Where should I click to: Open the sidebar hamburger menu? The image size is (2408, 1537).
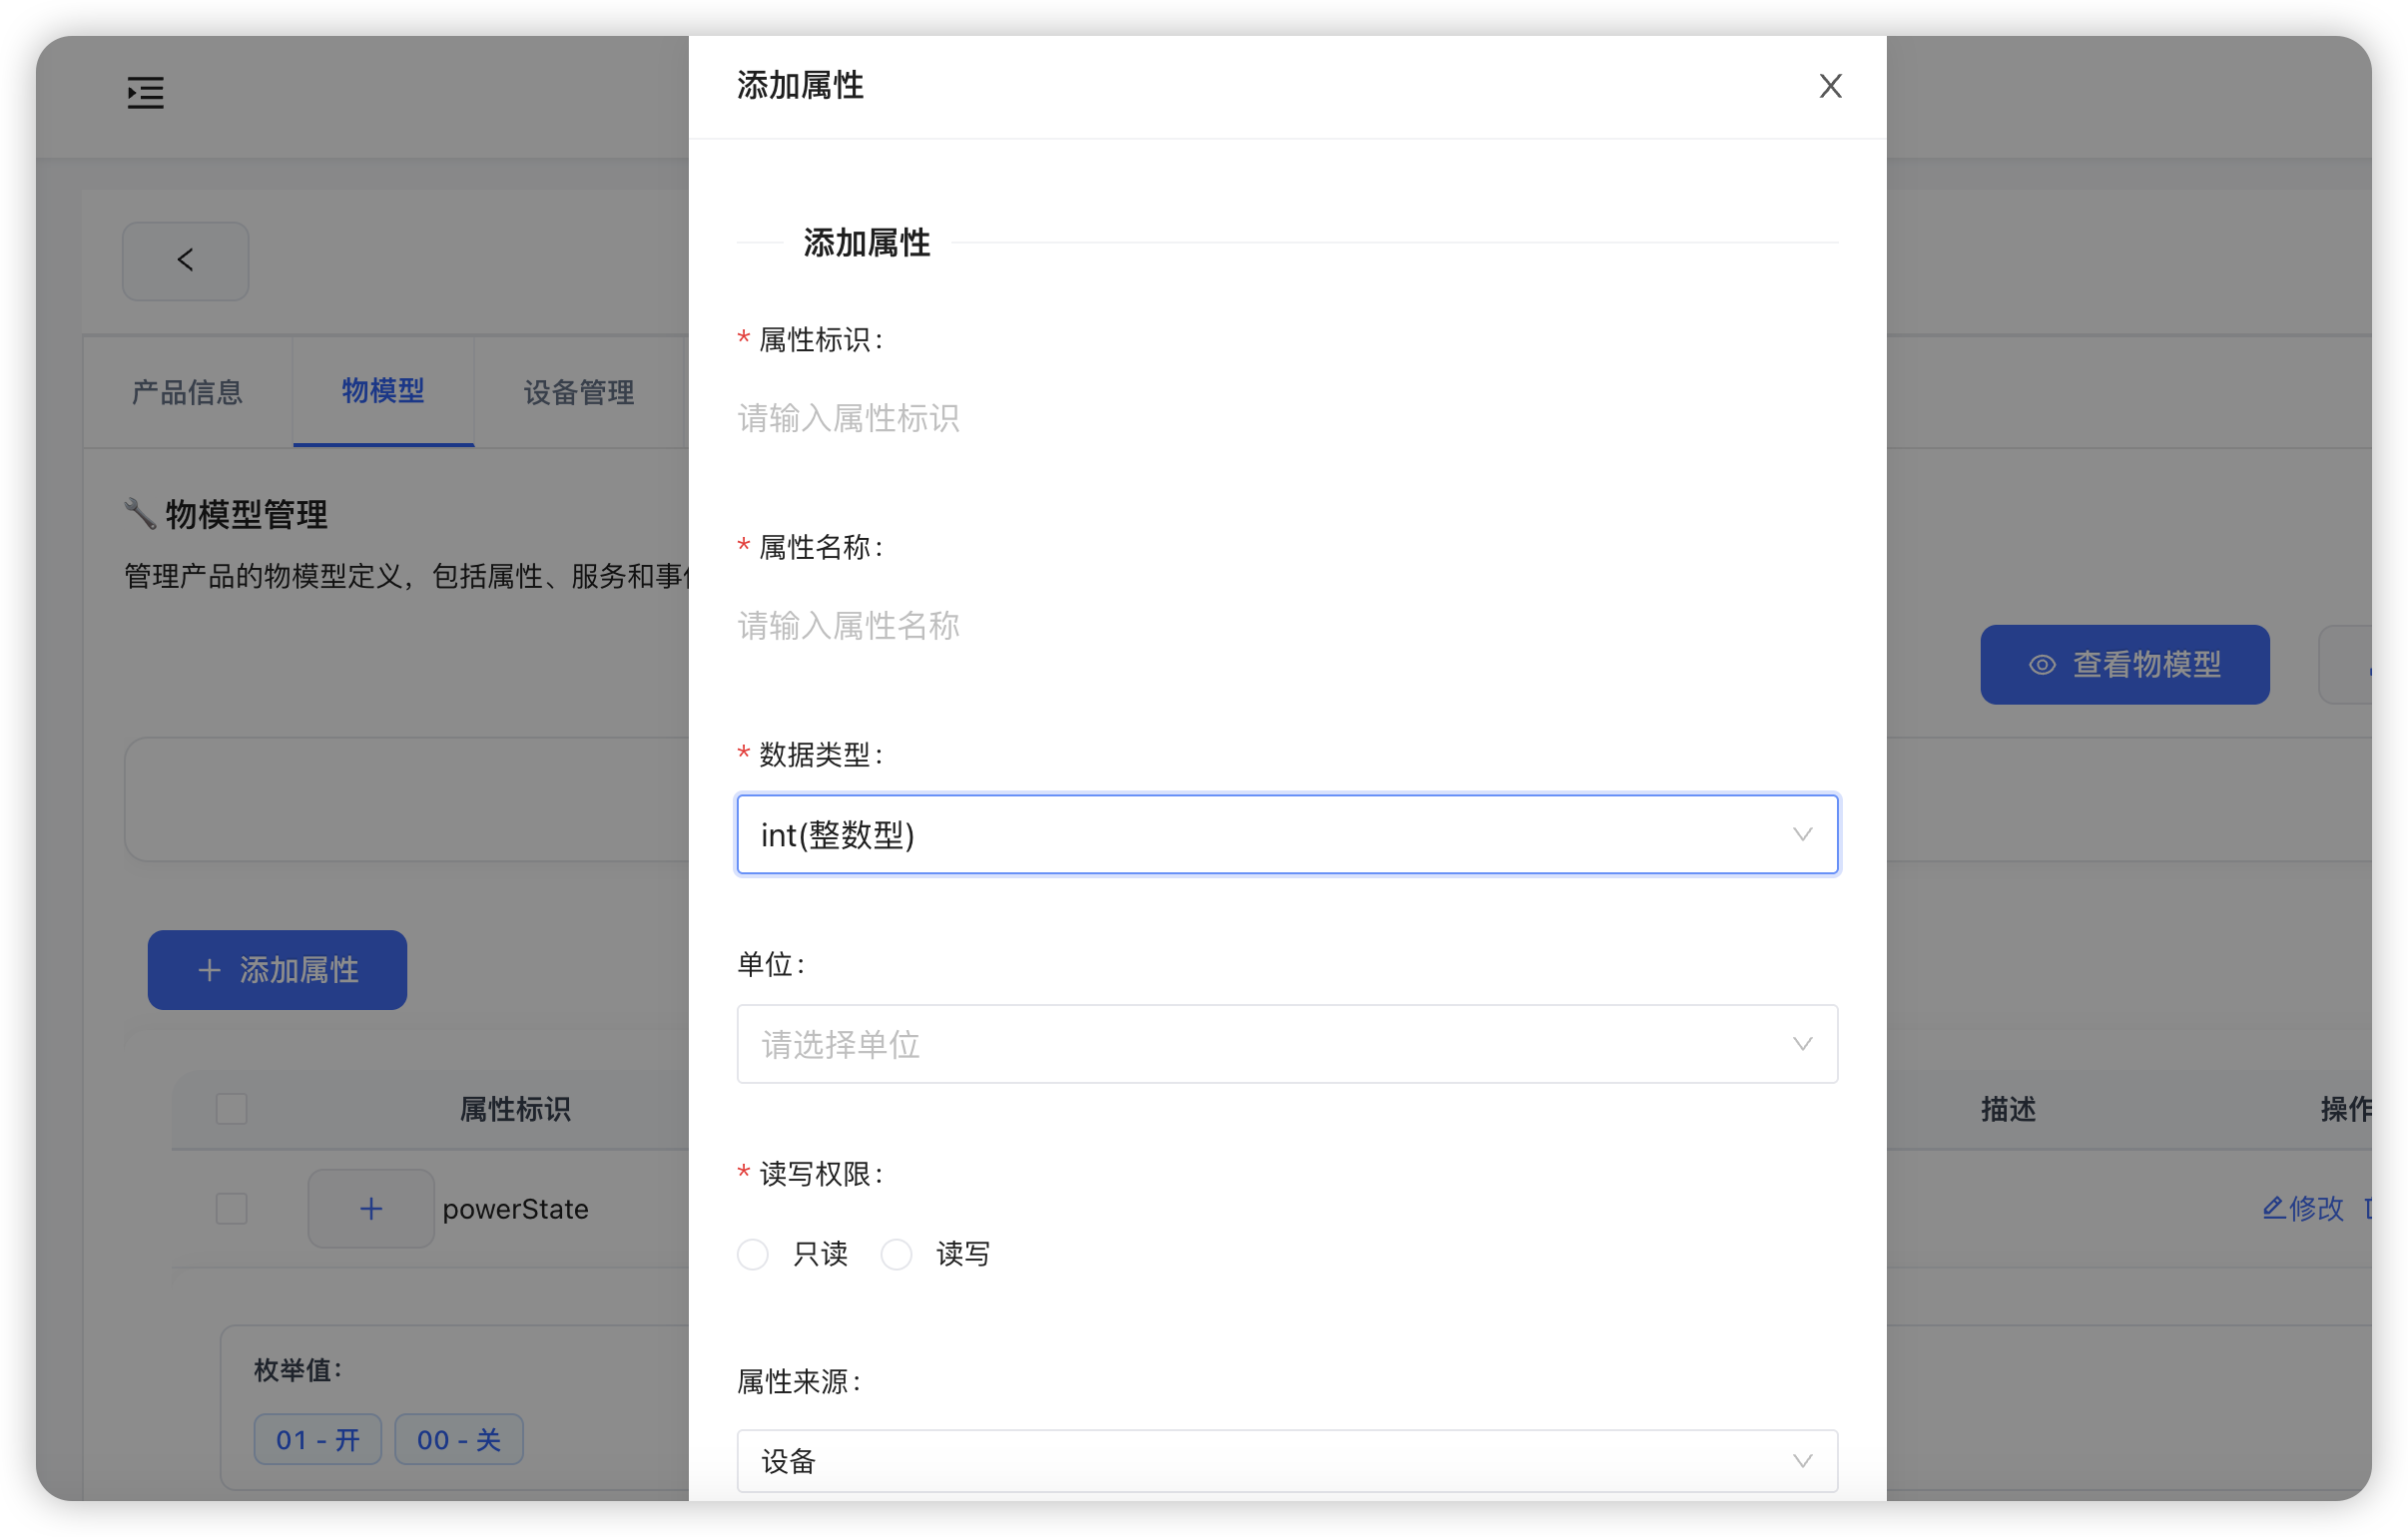[145, 92]
